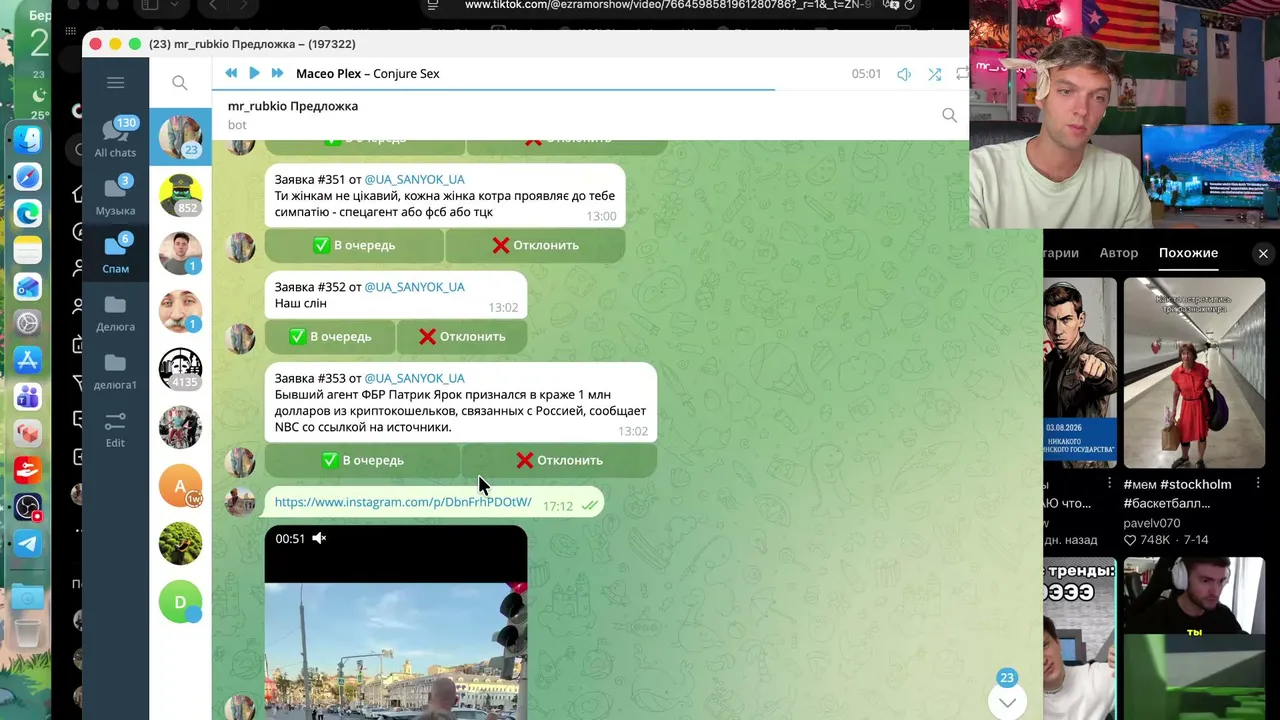Unmute the 00:51 video in the chat
1280x720 pixels.
click(319, 539)
